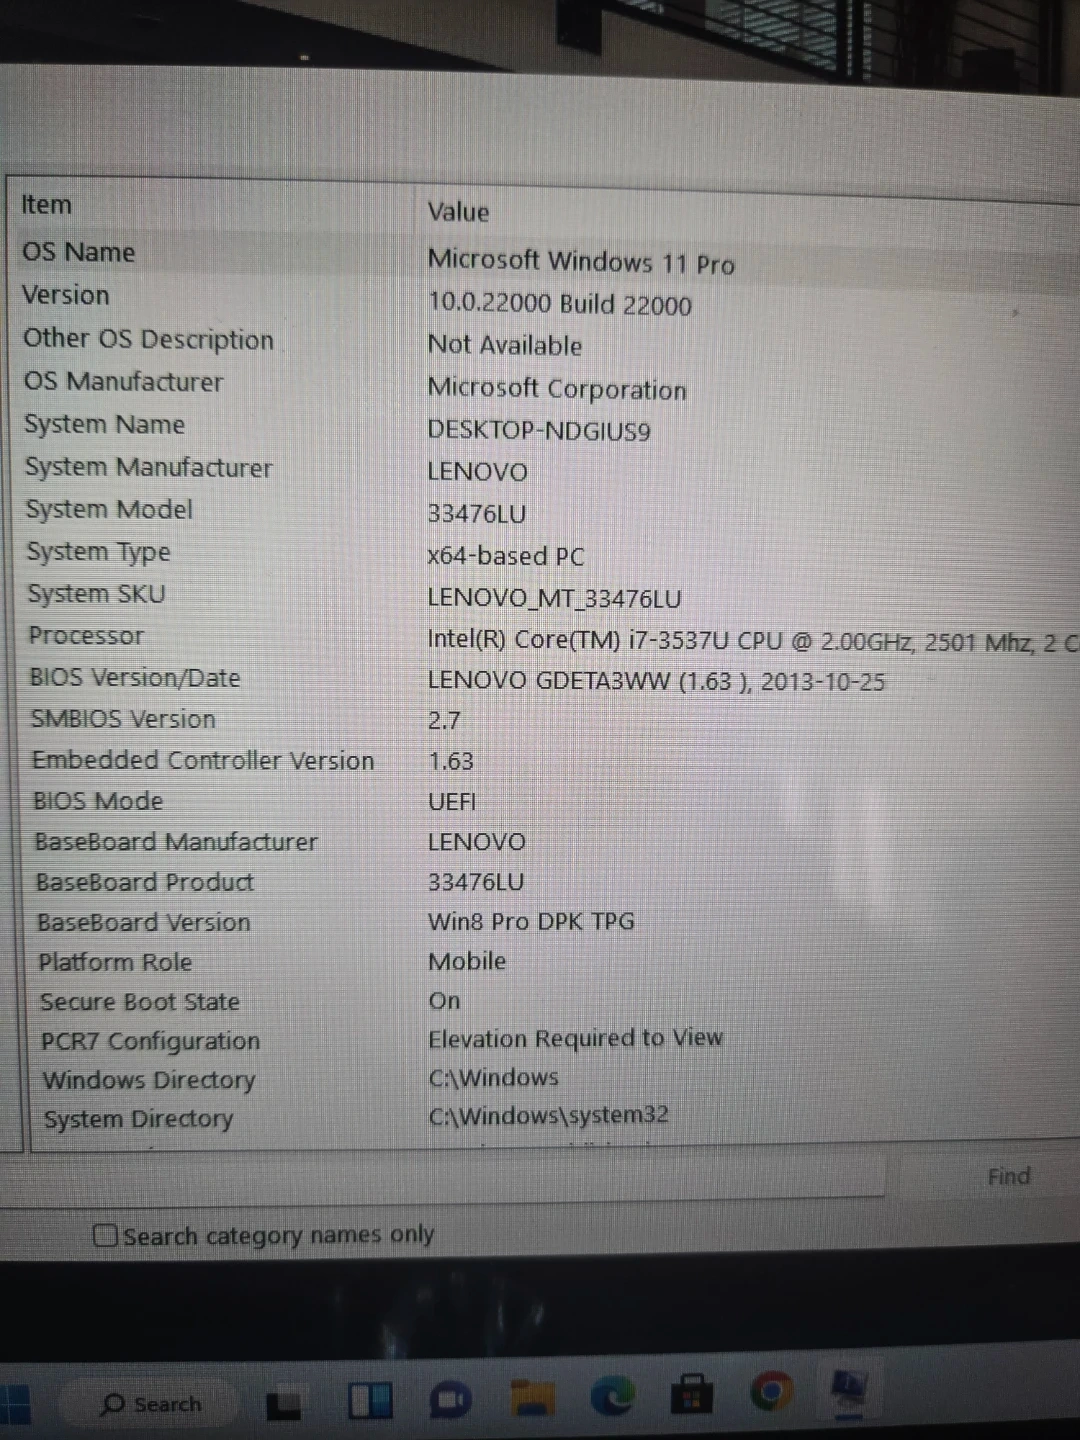1080x1440 pixels.
Task: Click the 'Item' column header
Action: (47, 205)
